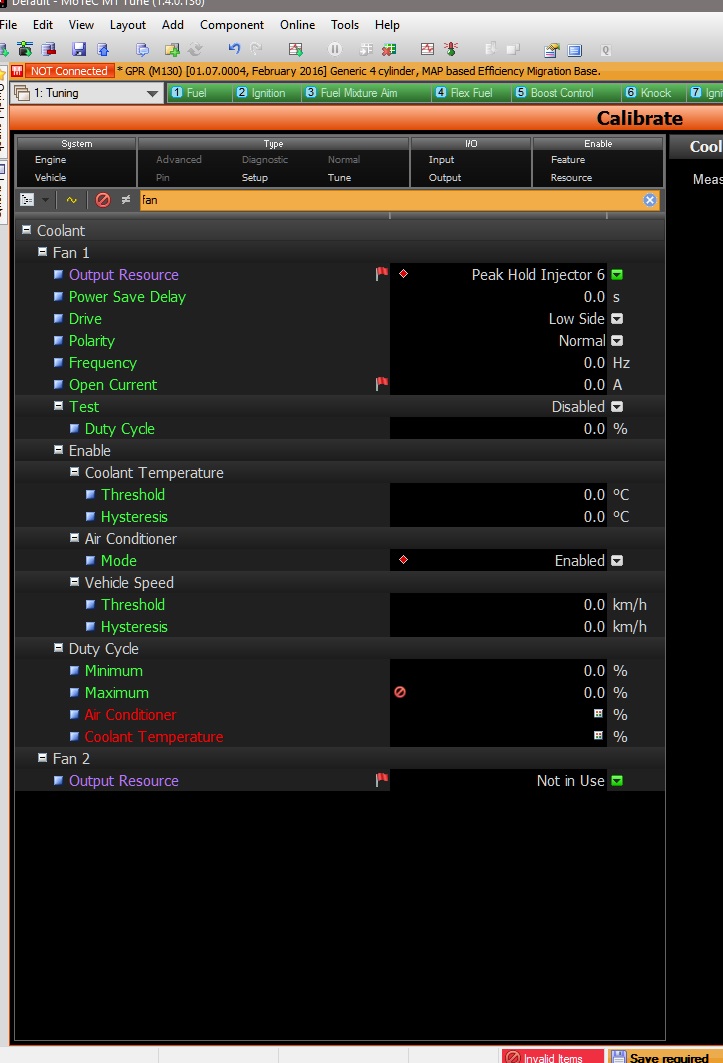This screenshot has height=1063, width=723.
Task: Open the Edit menu
Action: [x=43, y=24]
